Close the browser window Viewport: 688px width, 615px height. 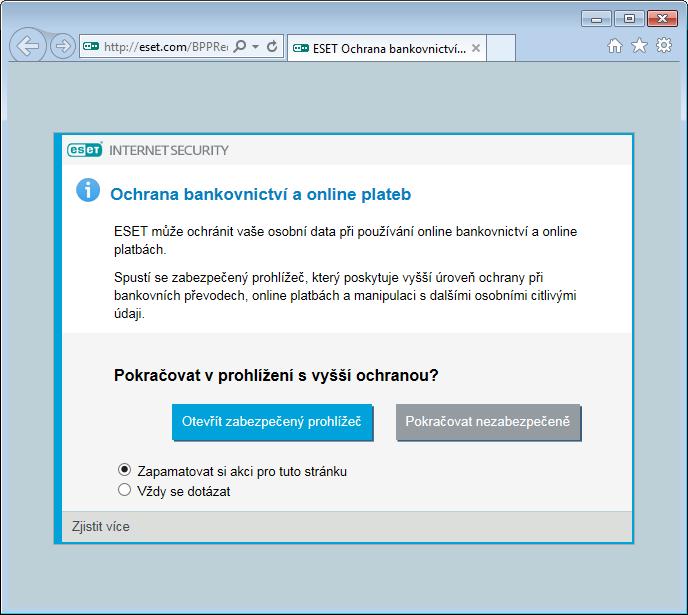tap(662, 19)
